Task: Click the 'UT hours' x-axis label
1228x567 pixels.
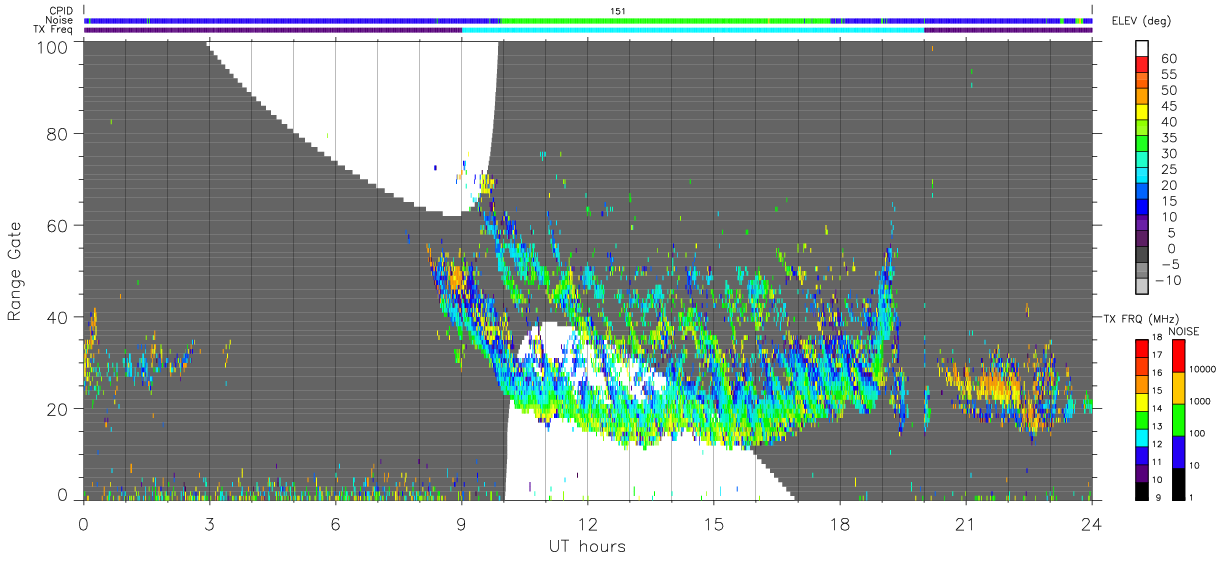Action: pos(587,547)
